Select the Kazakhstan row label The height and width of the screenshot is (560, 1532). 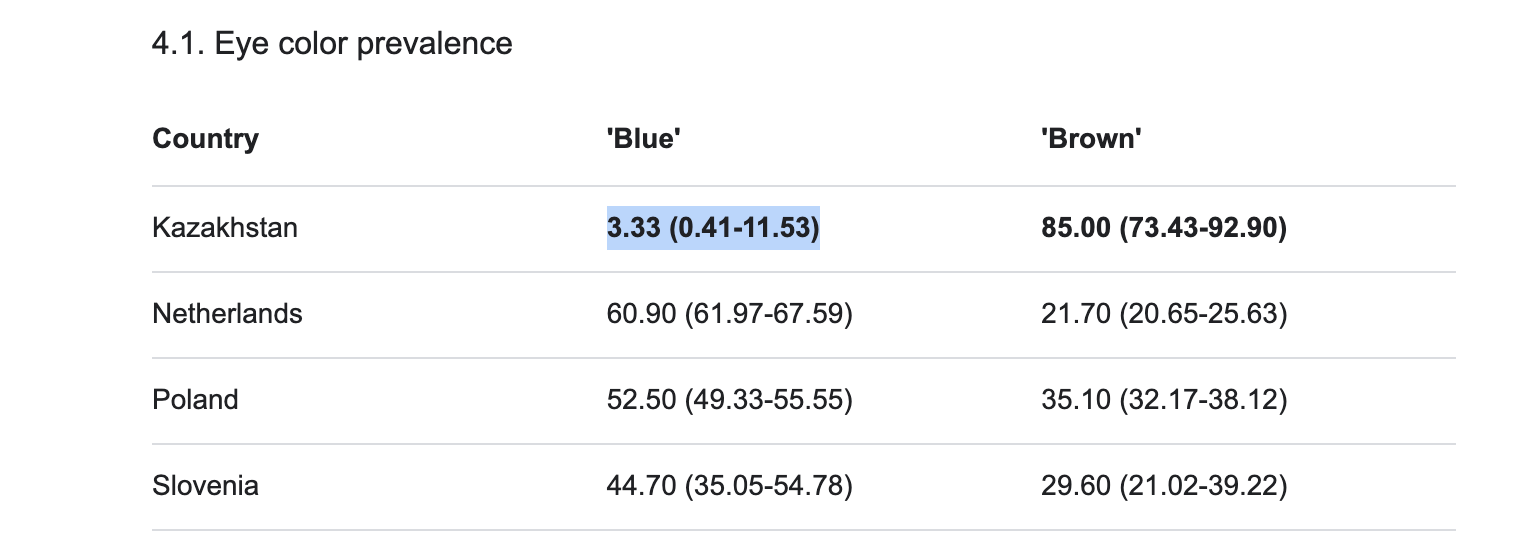[225, 228]
